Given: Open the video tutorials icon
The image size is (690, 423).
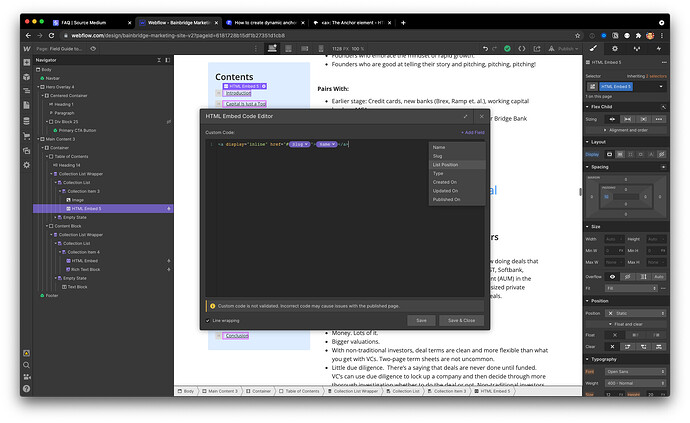Looking at the screenshot, I should click(26, 377).
